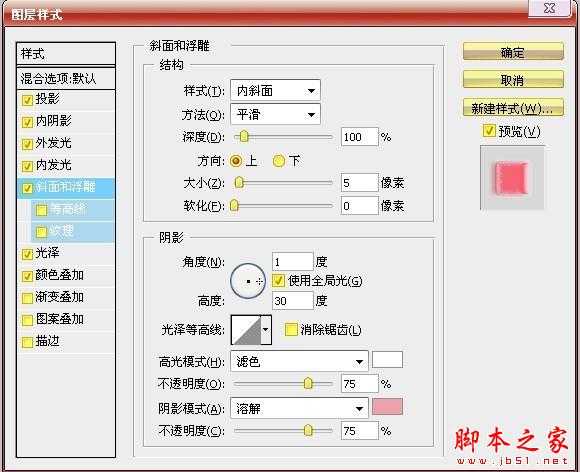The height and width of the screenshot is (472, 580).
Task: Enable the 投影 drop shadow checkbox
Action: [x=27, y=101]
